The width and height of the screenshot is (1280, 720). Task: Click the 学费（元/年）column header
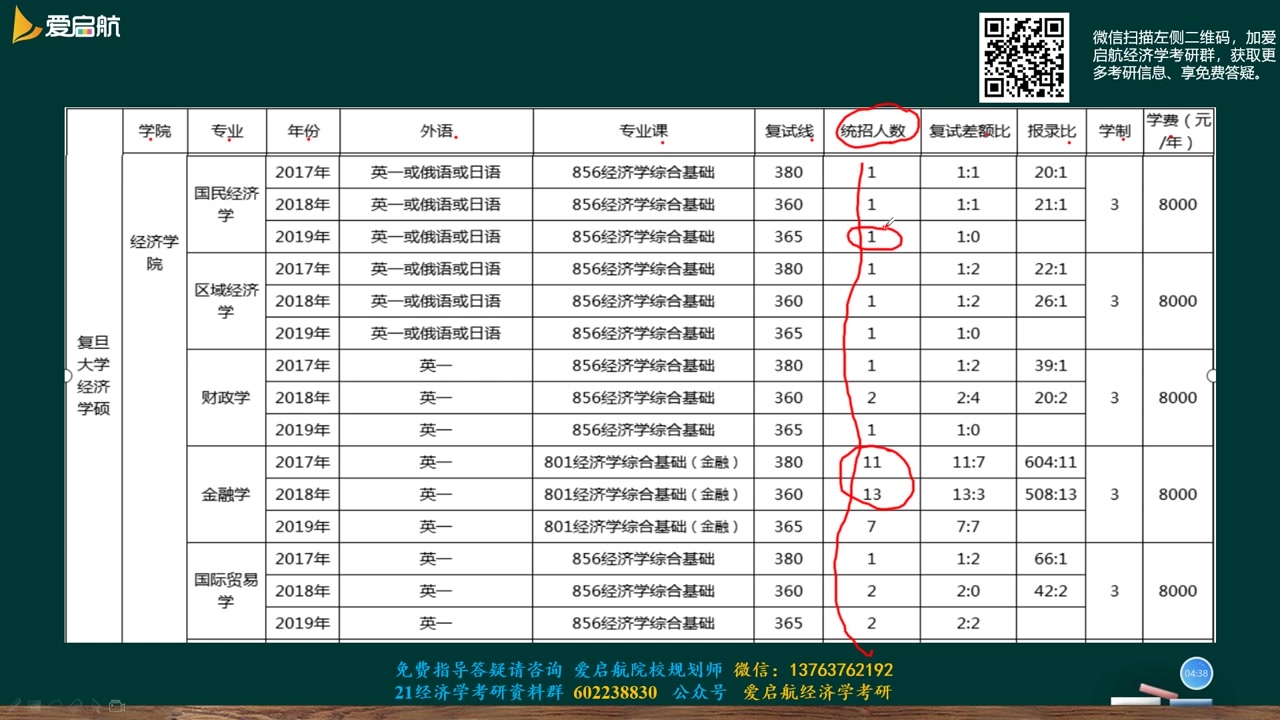[1180, 129]
